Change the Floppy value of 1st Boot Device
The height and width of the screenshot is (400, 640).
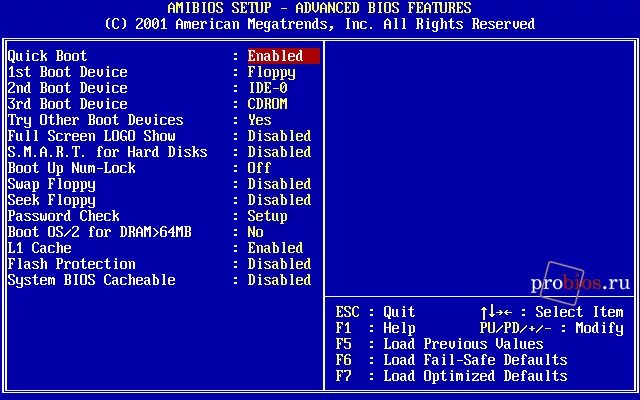(x=271, y=73)
